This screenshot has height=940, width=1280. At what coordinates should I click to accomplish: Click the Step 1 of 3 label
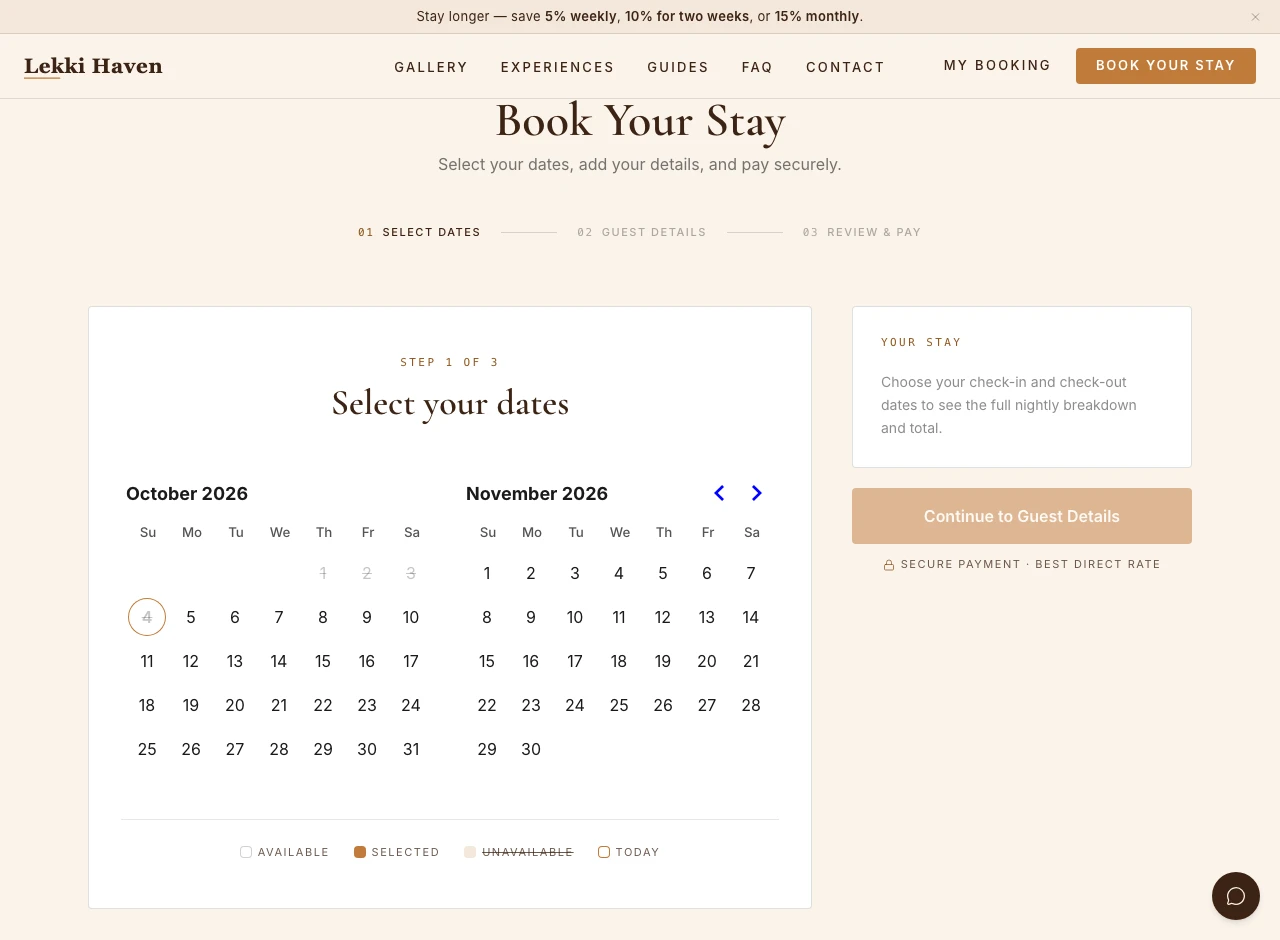coord(450,362)
